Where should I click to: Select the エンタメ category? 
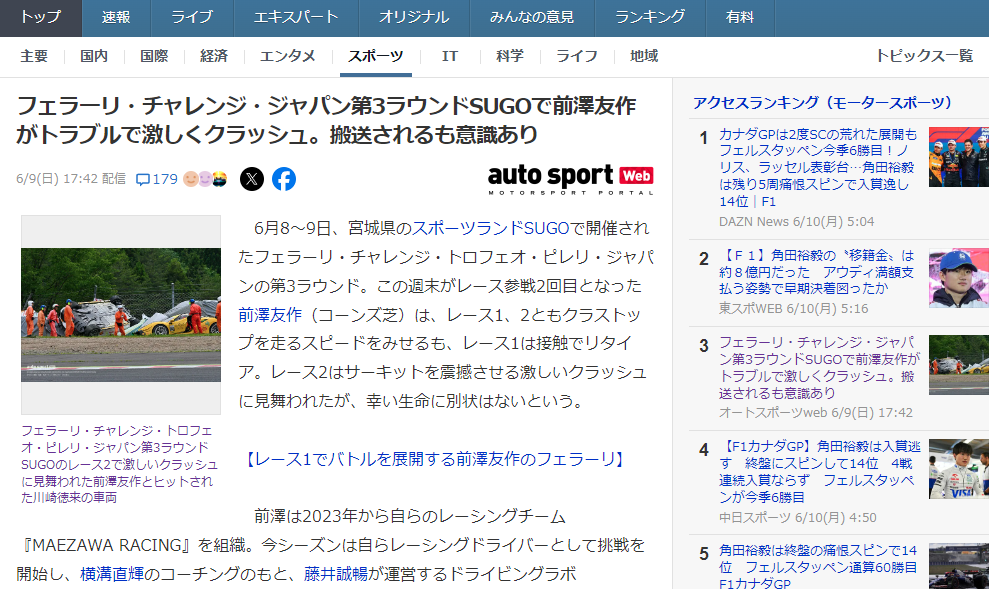288,56
